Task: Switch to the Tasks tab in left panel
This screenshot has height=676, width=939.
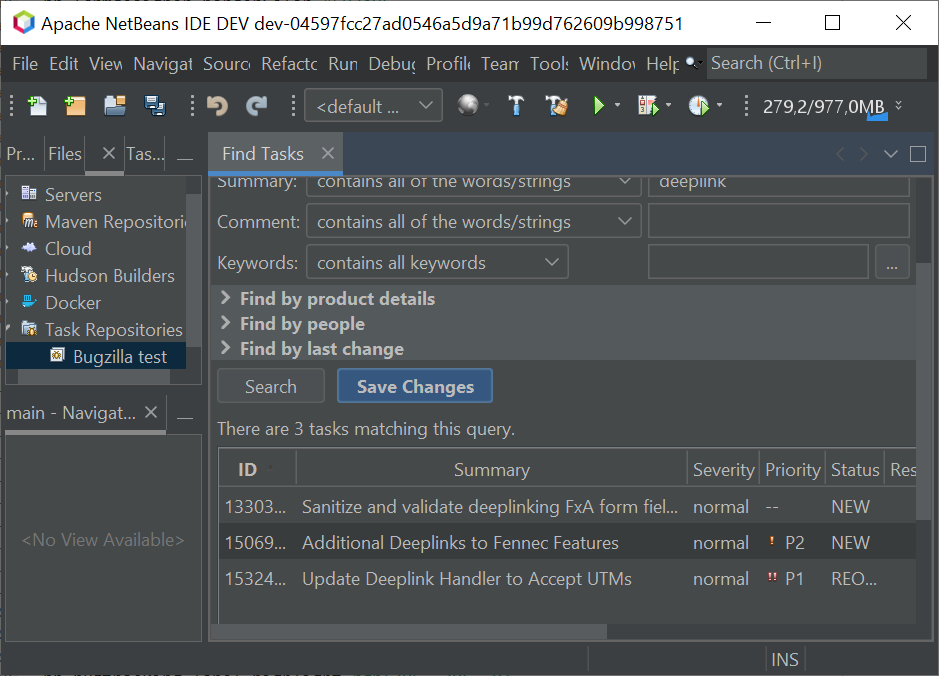Action: pos(145,154)
